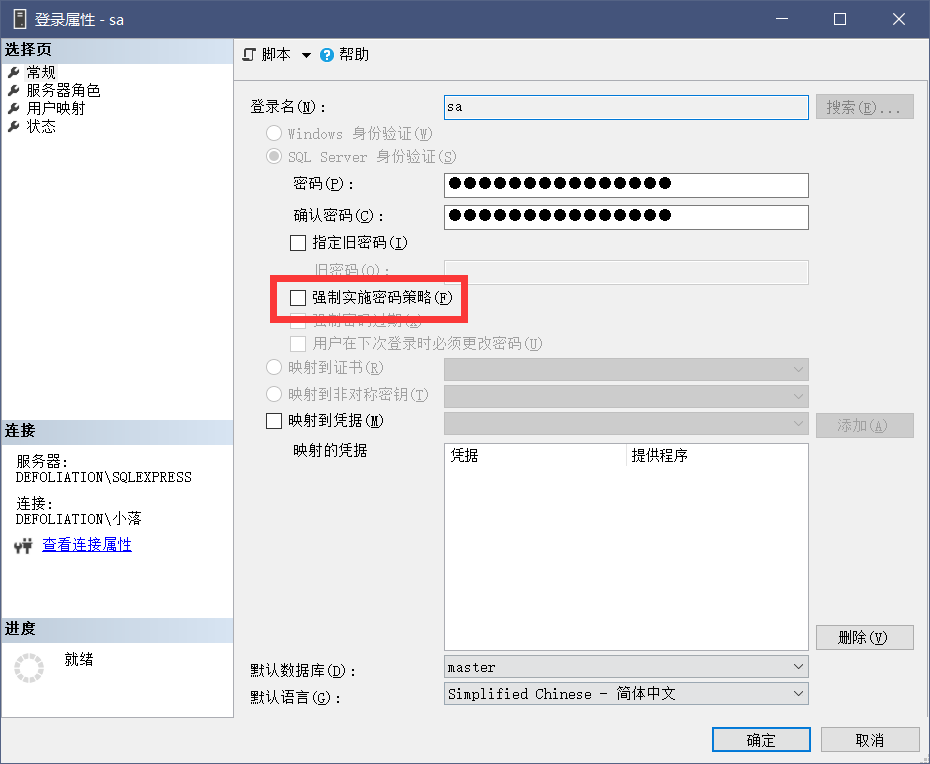Click the connection plug icon
930x764 pixels.
23,545
